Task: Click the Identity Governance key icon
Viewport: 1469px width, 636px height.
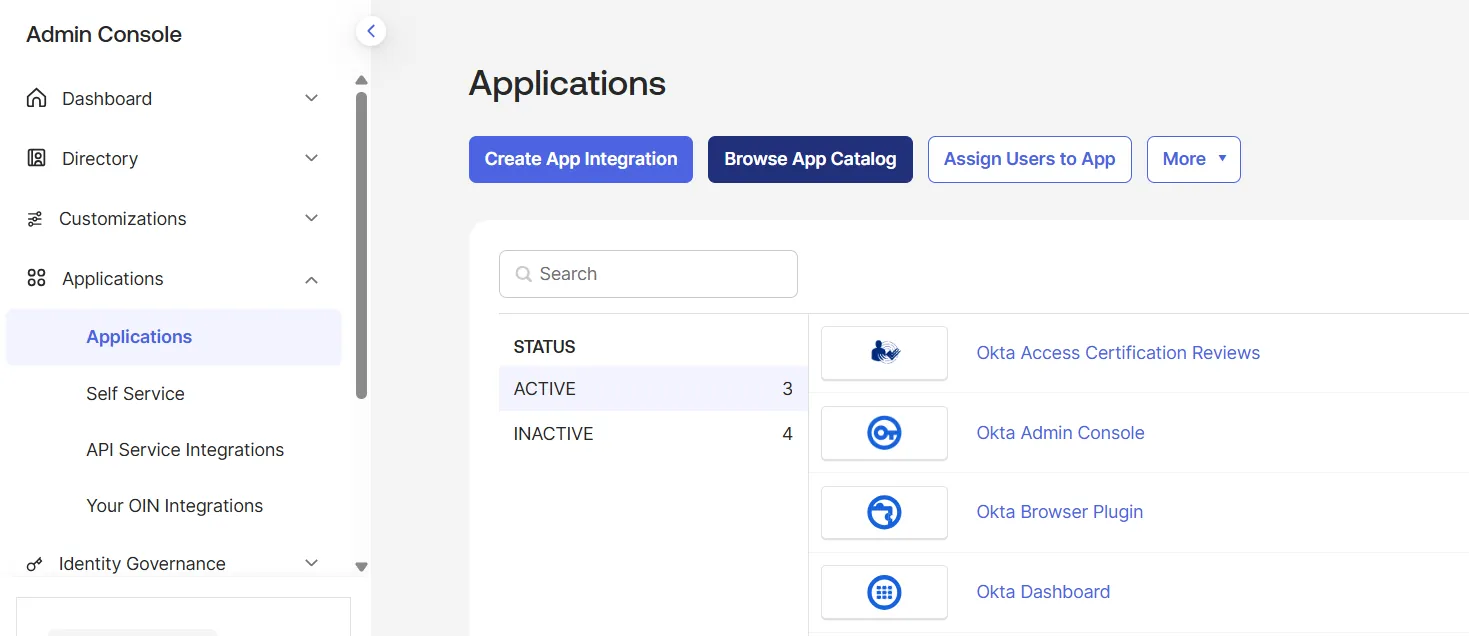Action: tap(35, 564)
